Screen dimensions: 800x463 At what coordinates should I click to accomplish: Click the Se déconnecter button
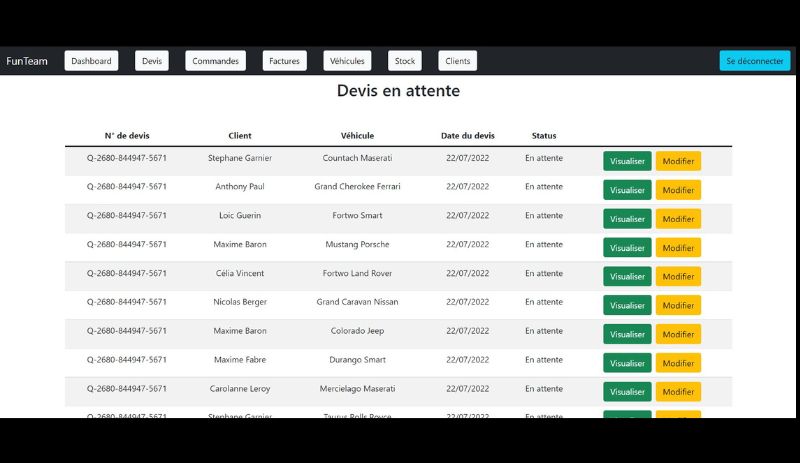click(x=755, y=61)
